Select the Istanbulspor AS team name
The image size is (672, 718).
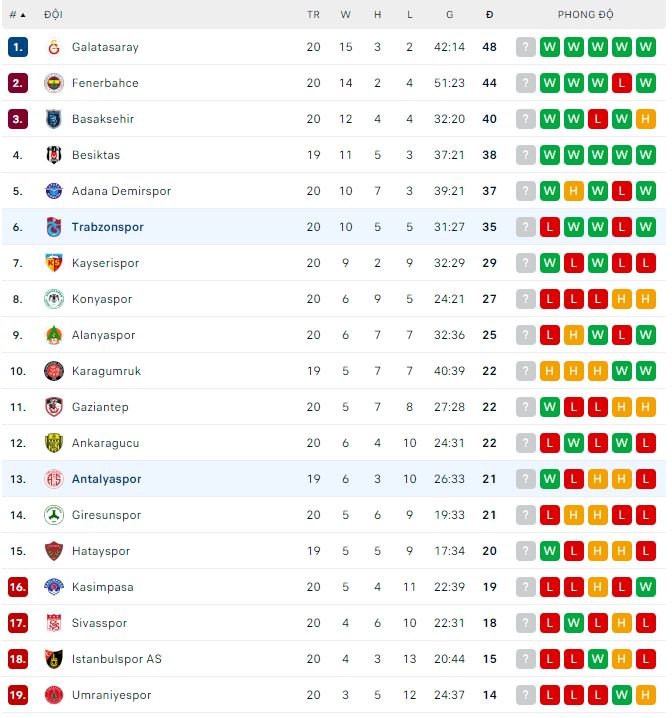[x=116, y=659]
